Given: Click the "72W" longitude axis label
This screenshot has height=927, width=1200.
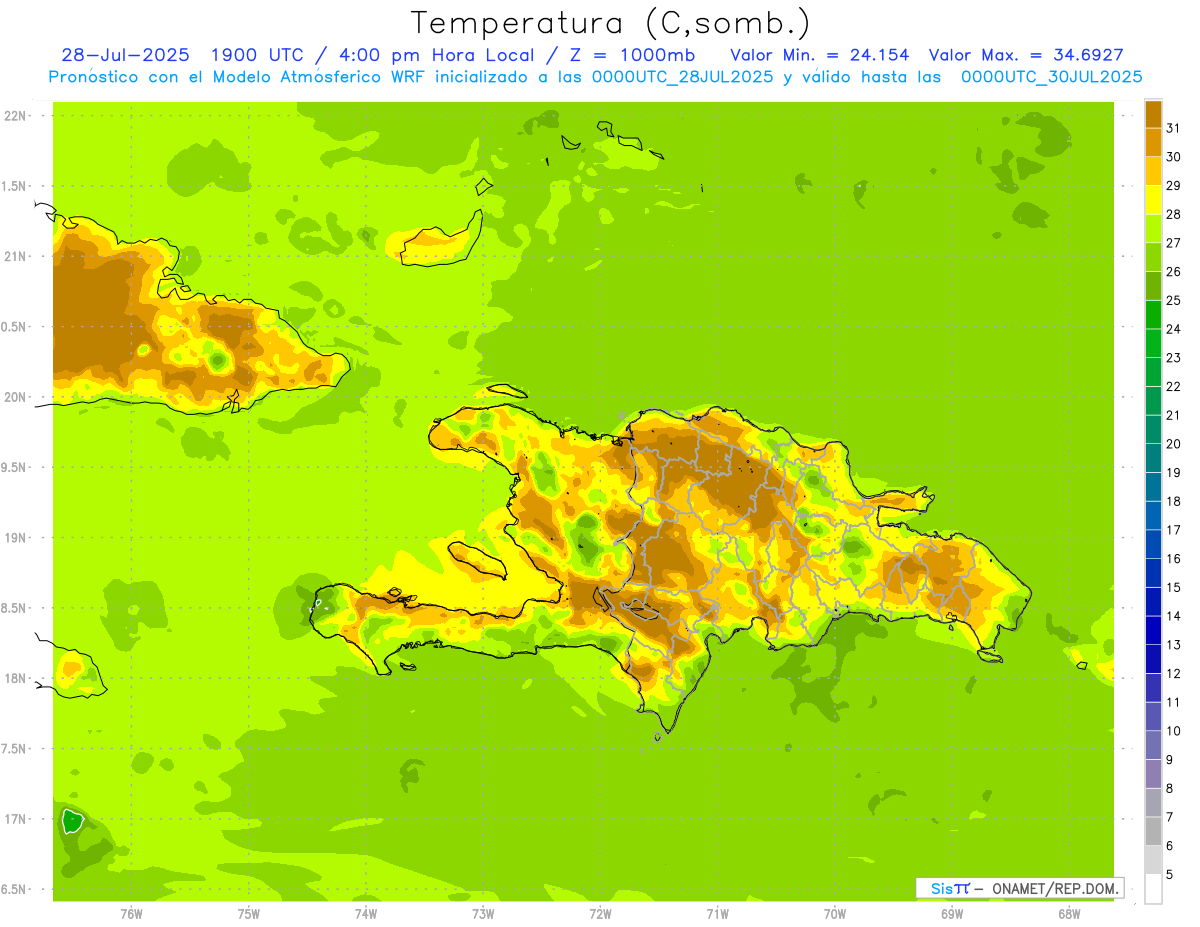Looking at the screenshot, I should [x=600, y=913].
